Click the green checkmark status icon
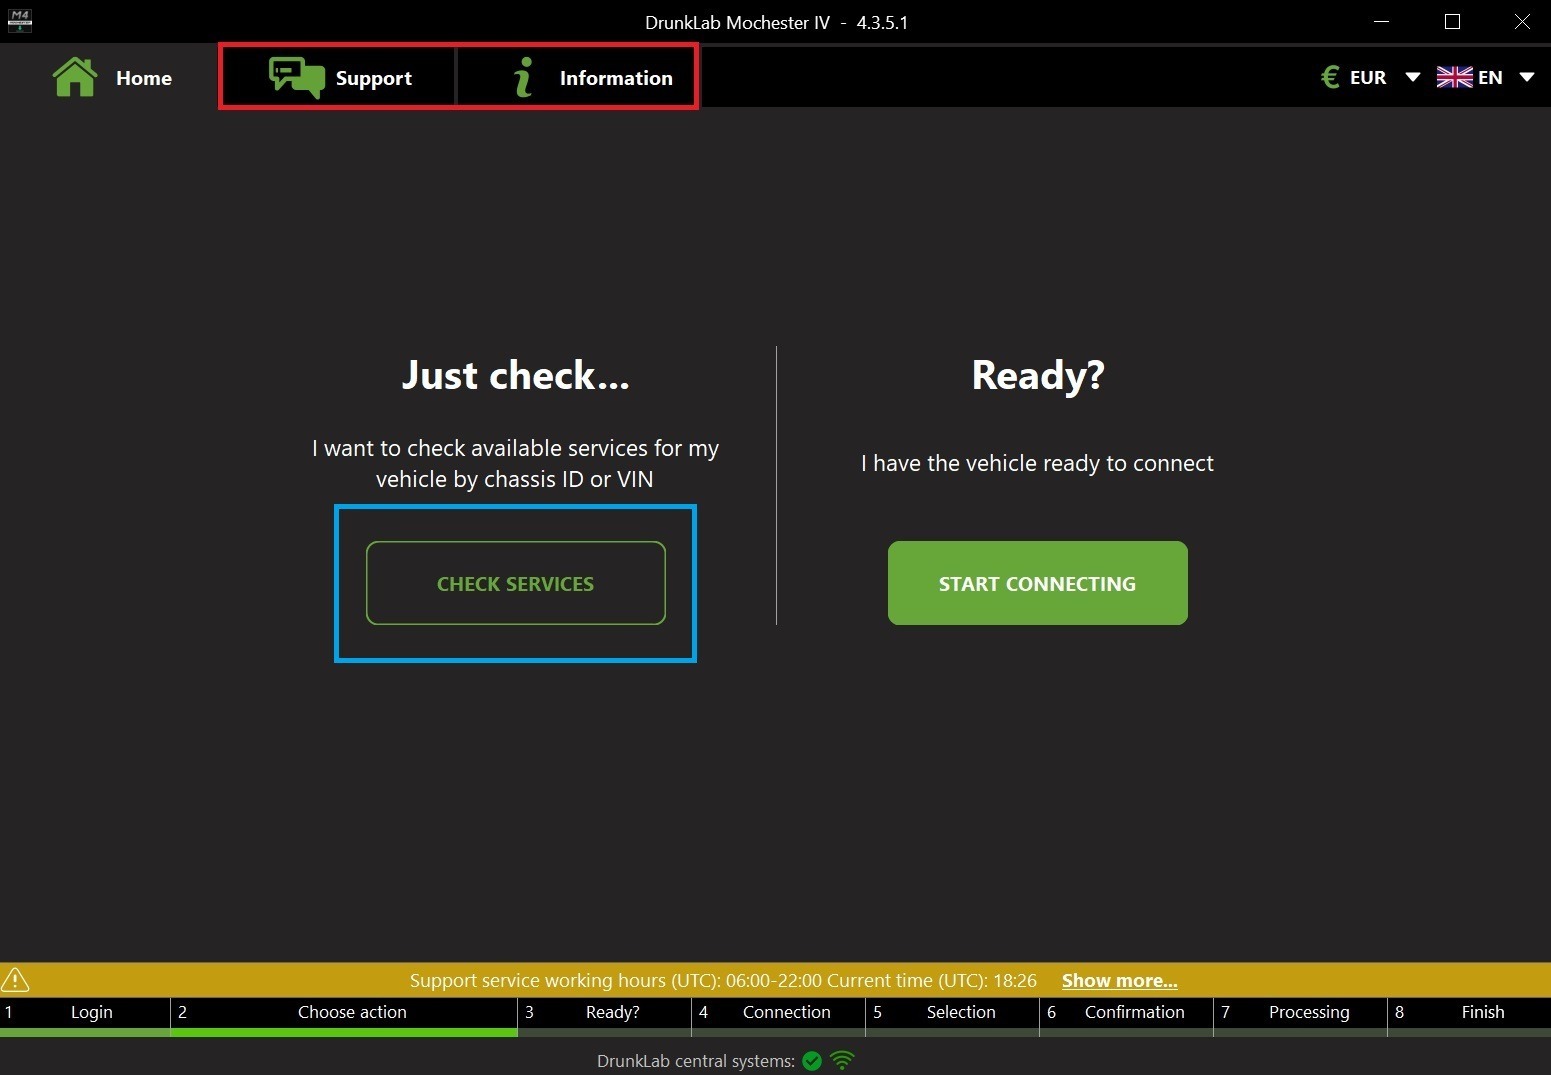Image resolution: width=1551 pixels, height=1075 pixels. click(x=812, y=1061)
